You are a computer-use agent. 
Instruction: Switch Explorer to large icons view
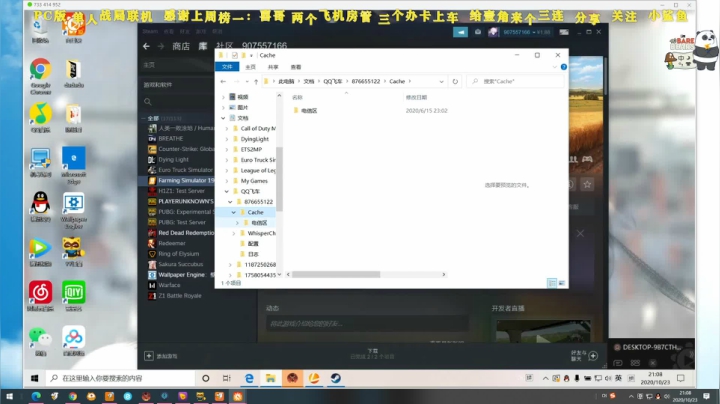[x=562, y=283]
